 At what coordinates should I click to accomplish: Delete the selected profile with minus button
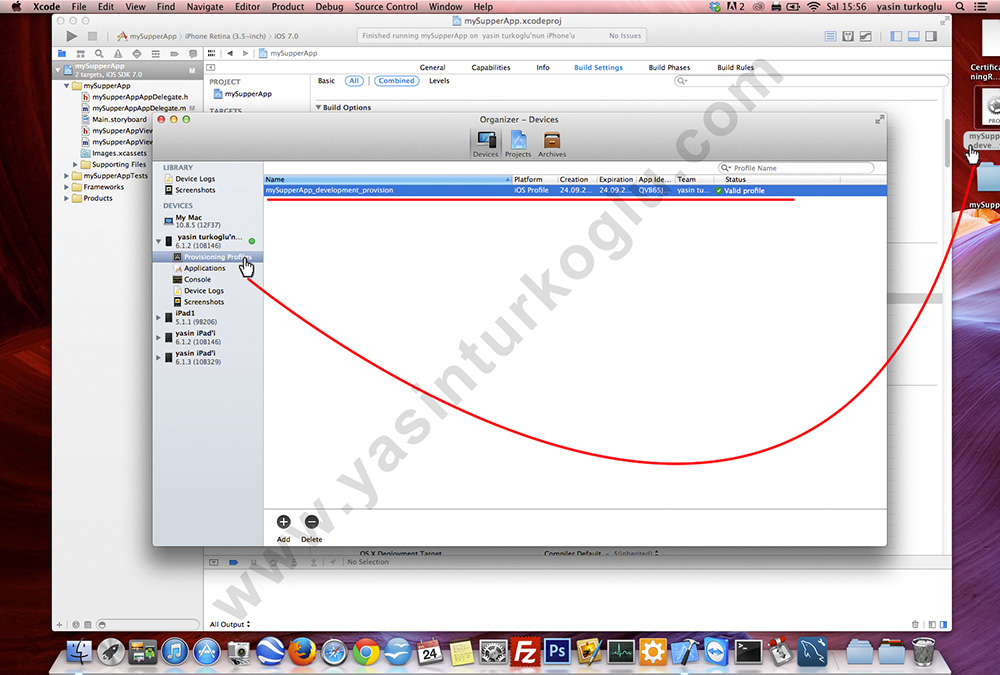pos(311,522)
